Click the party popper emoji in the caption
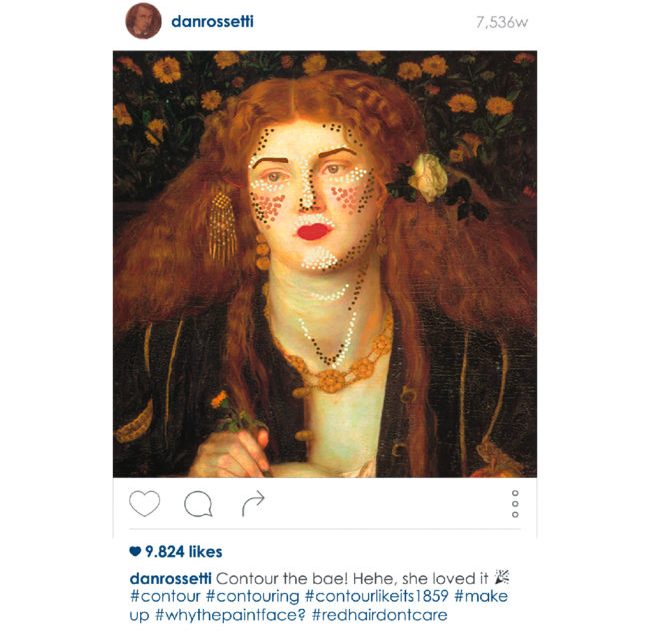The image size is (650, 632). pyautogui.click(x=502, y=577)
